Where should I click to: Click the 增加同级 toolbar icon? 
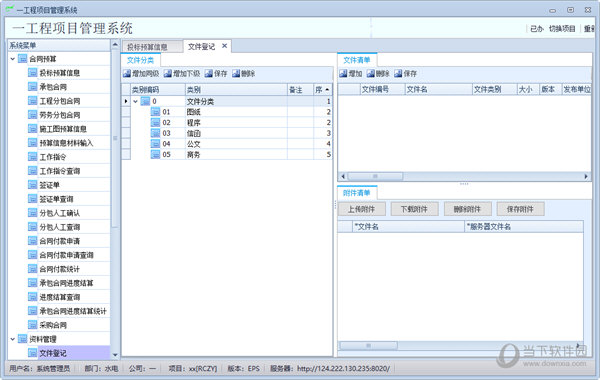[127, 73]
